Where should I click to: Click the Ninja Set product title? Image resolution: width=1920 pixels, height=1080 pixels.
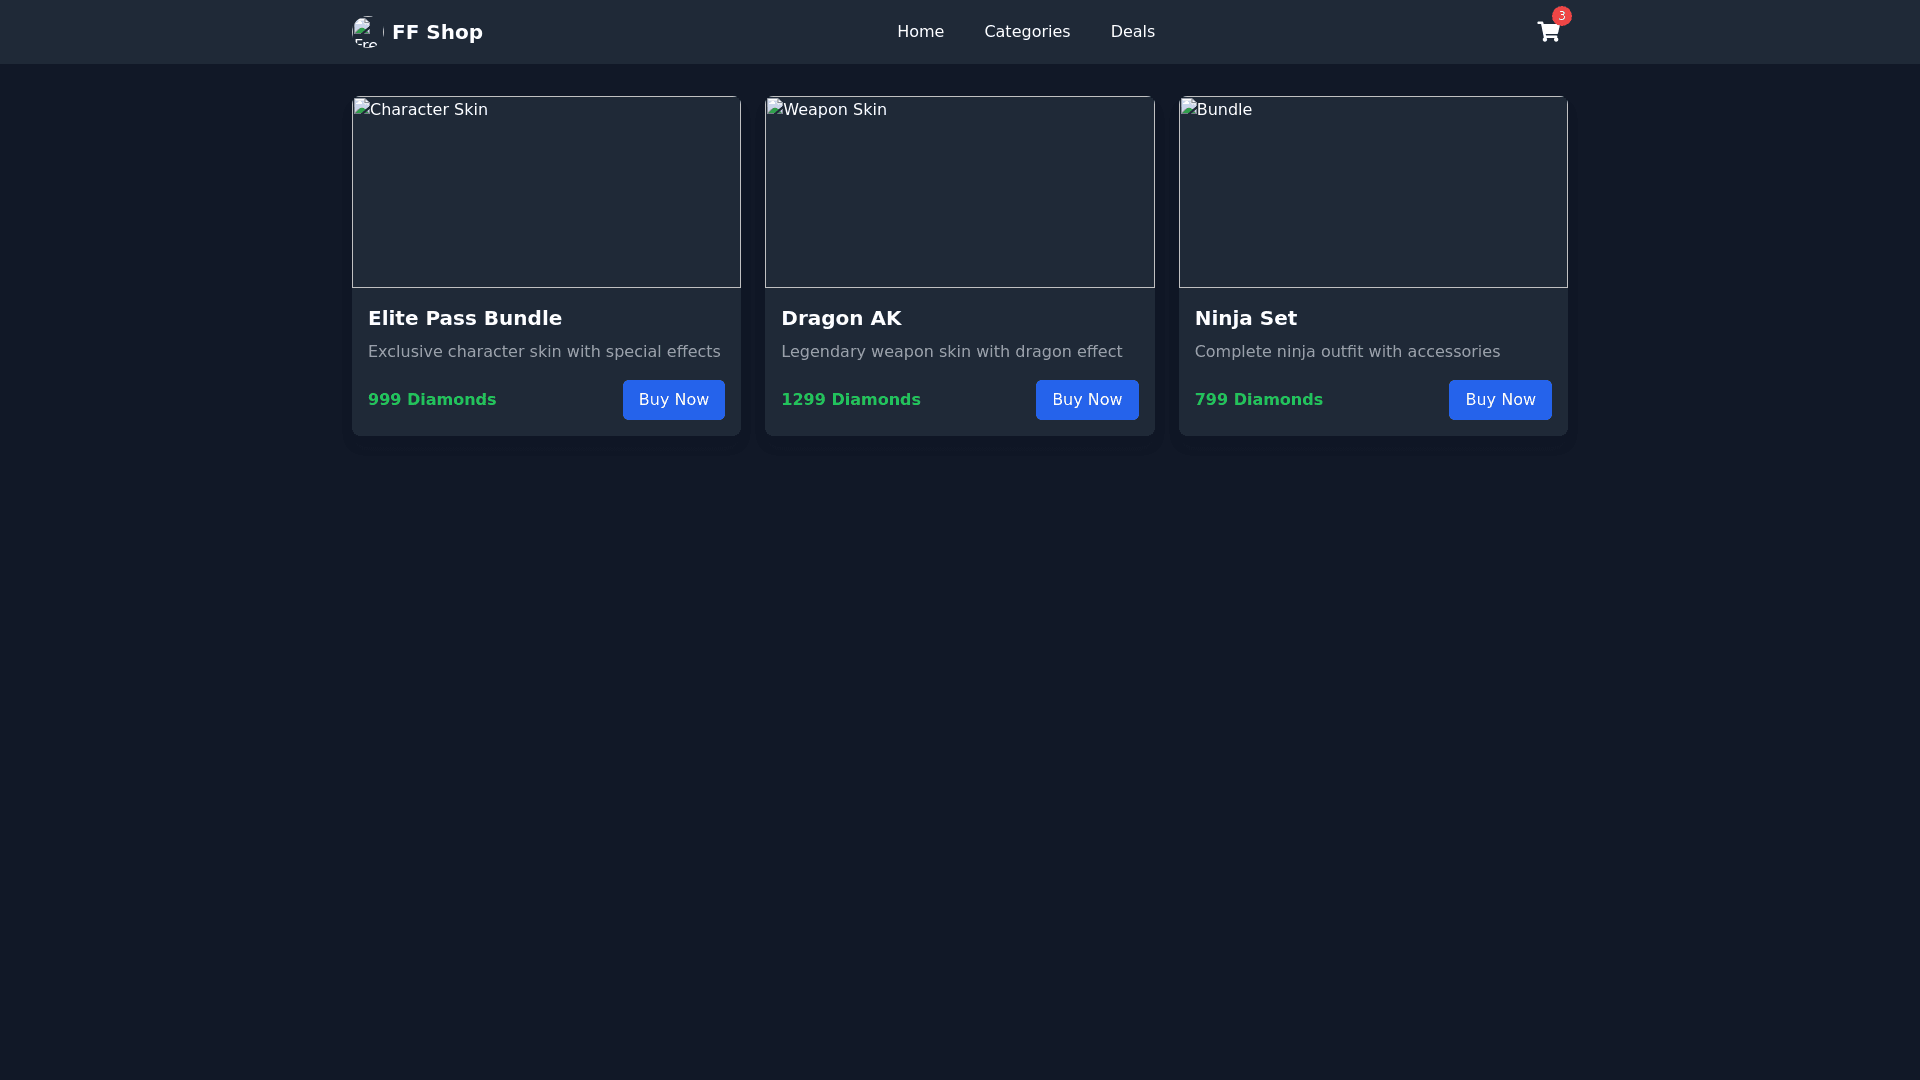tap(1245, 318)
